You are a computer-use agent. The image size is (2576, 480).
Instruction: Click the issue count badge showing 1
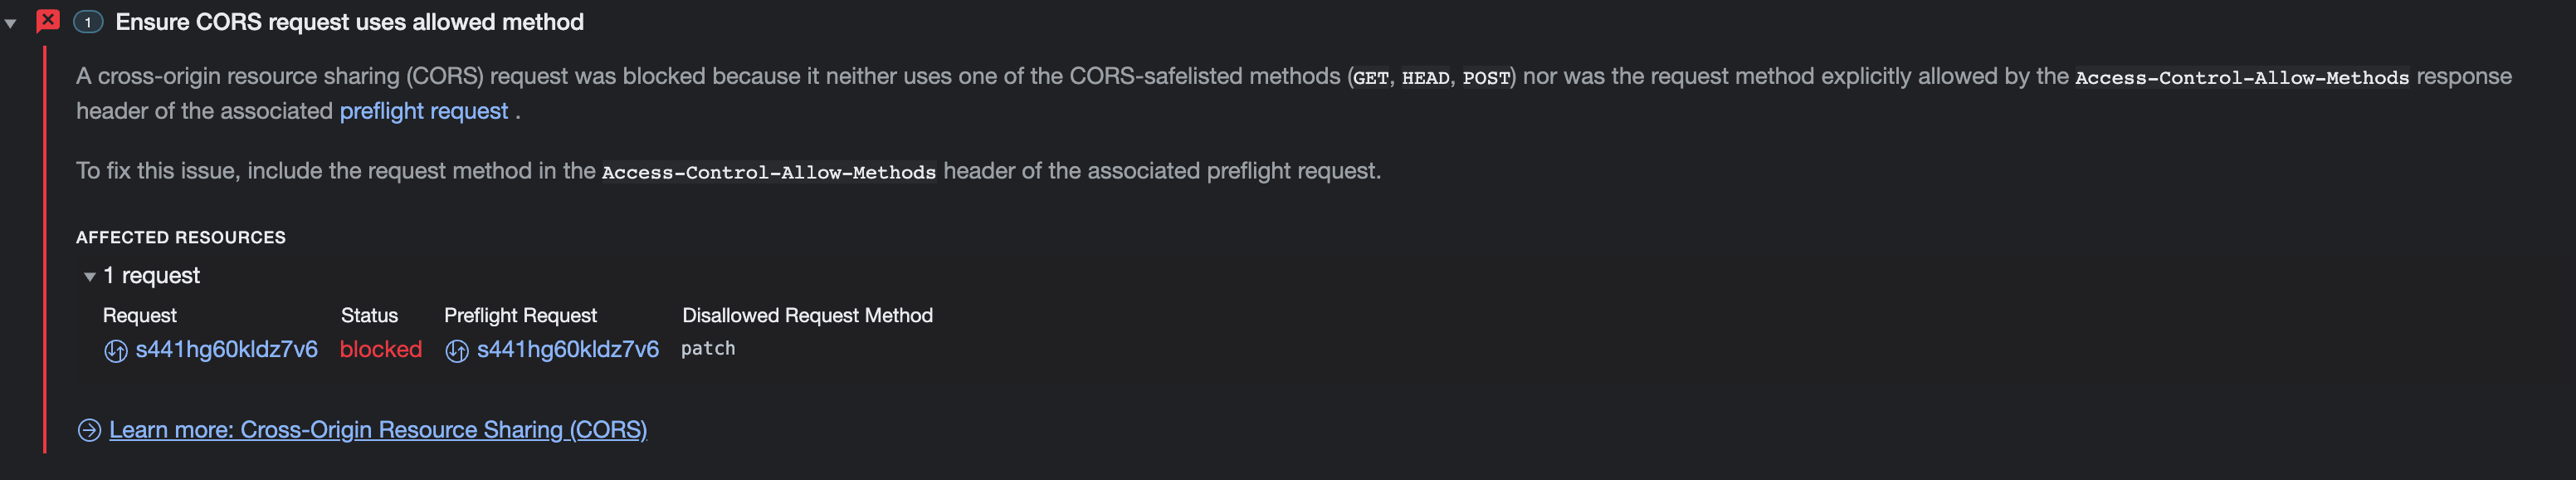click(x=90, y=19)
